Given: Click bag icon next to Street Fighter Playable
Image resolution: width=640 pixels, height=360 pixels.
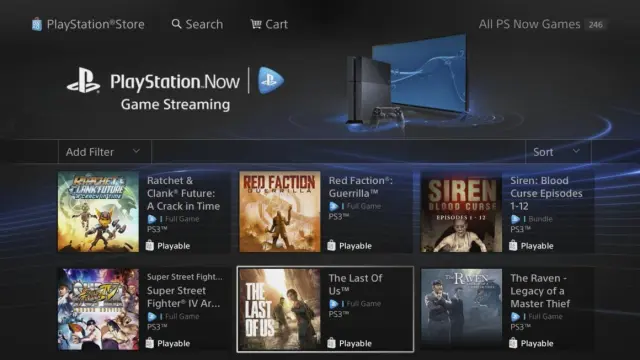Looking at the screenshot, I should (150, 343).
